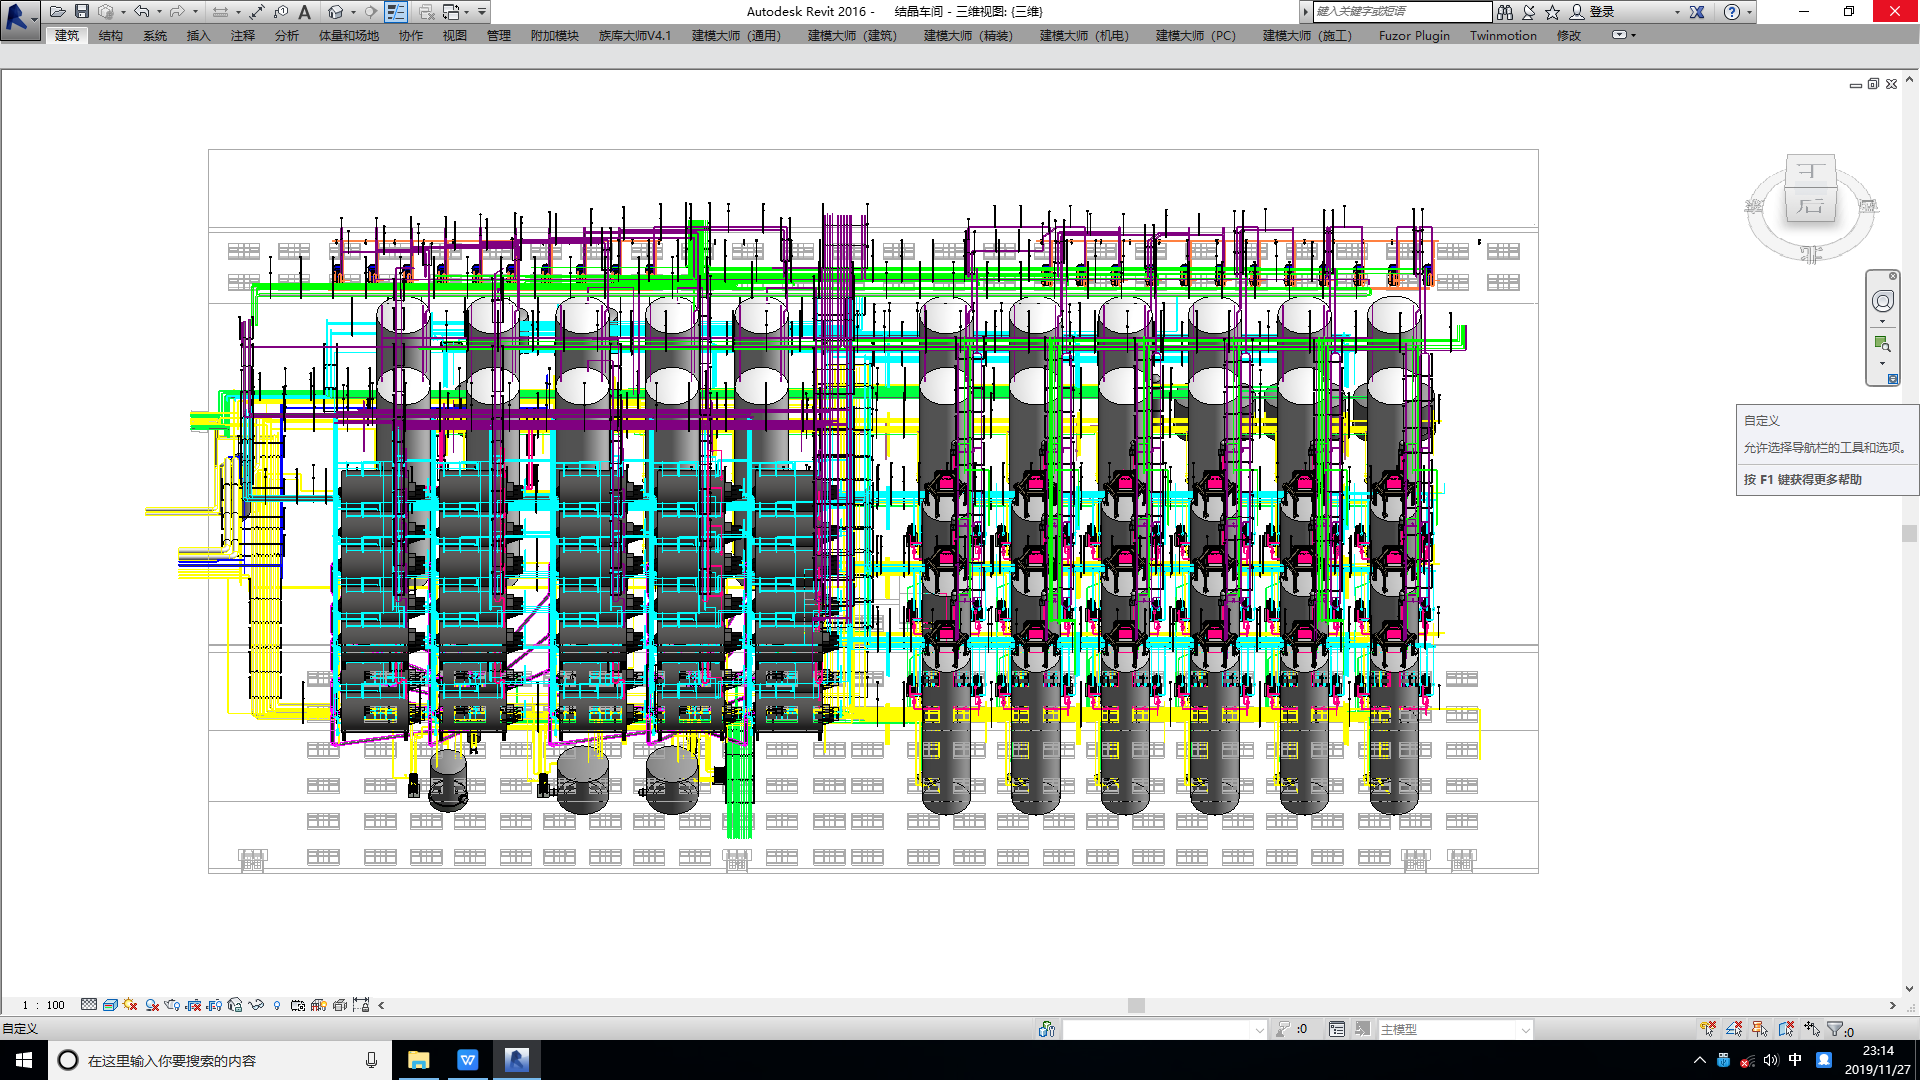Click the Zoom tool in navigation bar

coord(1882,344)
